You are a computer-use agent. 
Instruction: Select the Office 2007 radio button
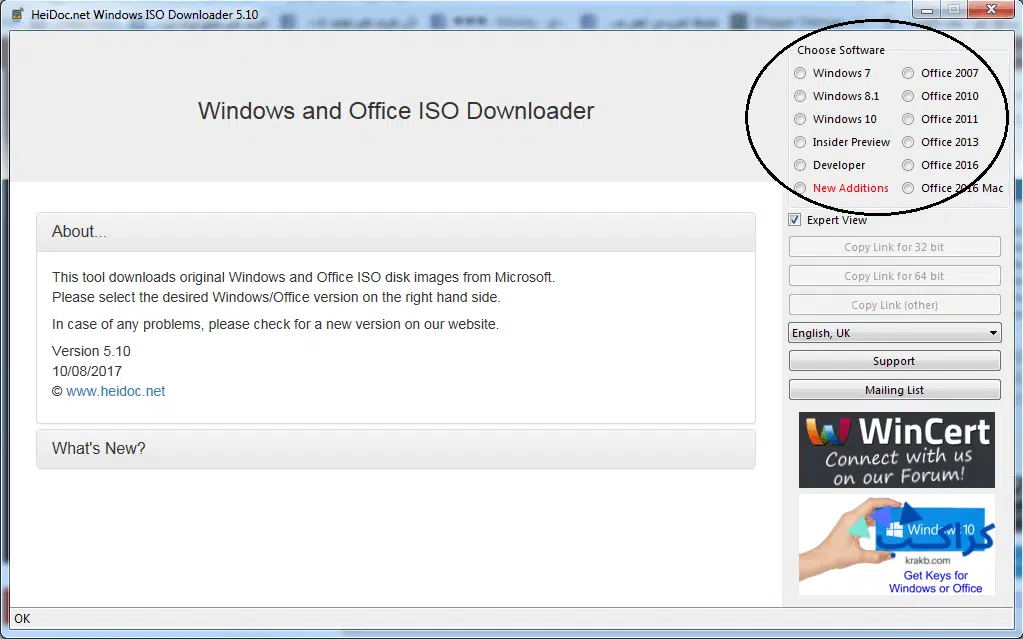[x=908, y=73]
